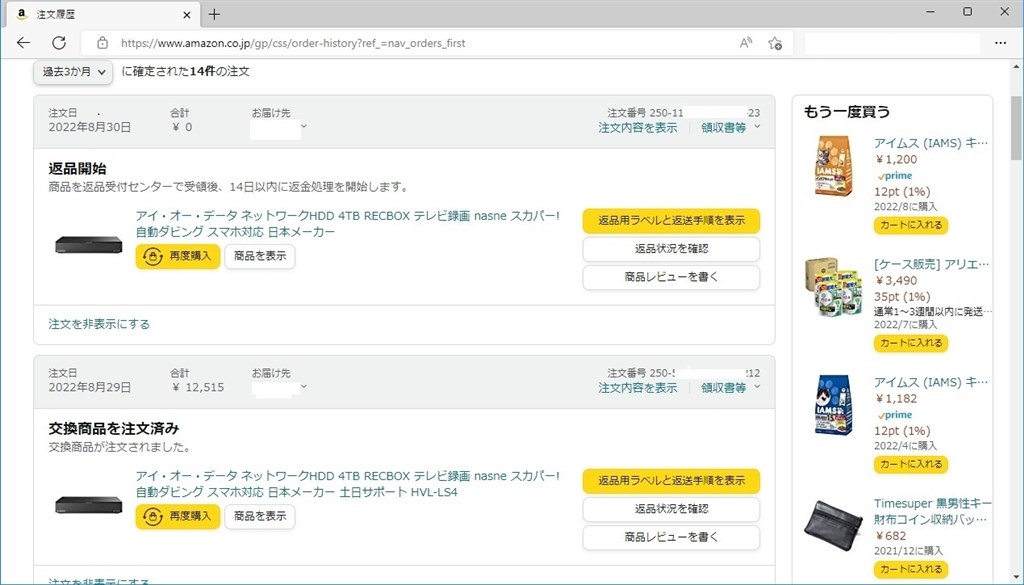
Task: Go back using the browser back arrow
Action: [x=24, y=43]
